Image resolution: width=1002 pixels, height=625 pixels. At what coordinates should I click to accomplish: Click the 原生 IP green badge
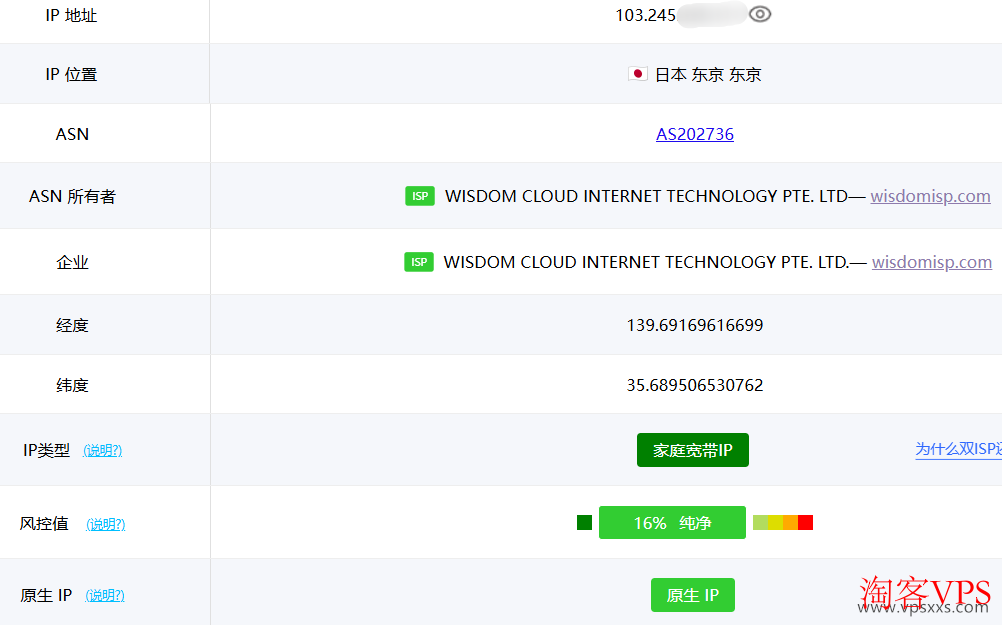pos(692,595)
